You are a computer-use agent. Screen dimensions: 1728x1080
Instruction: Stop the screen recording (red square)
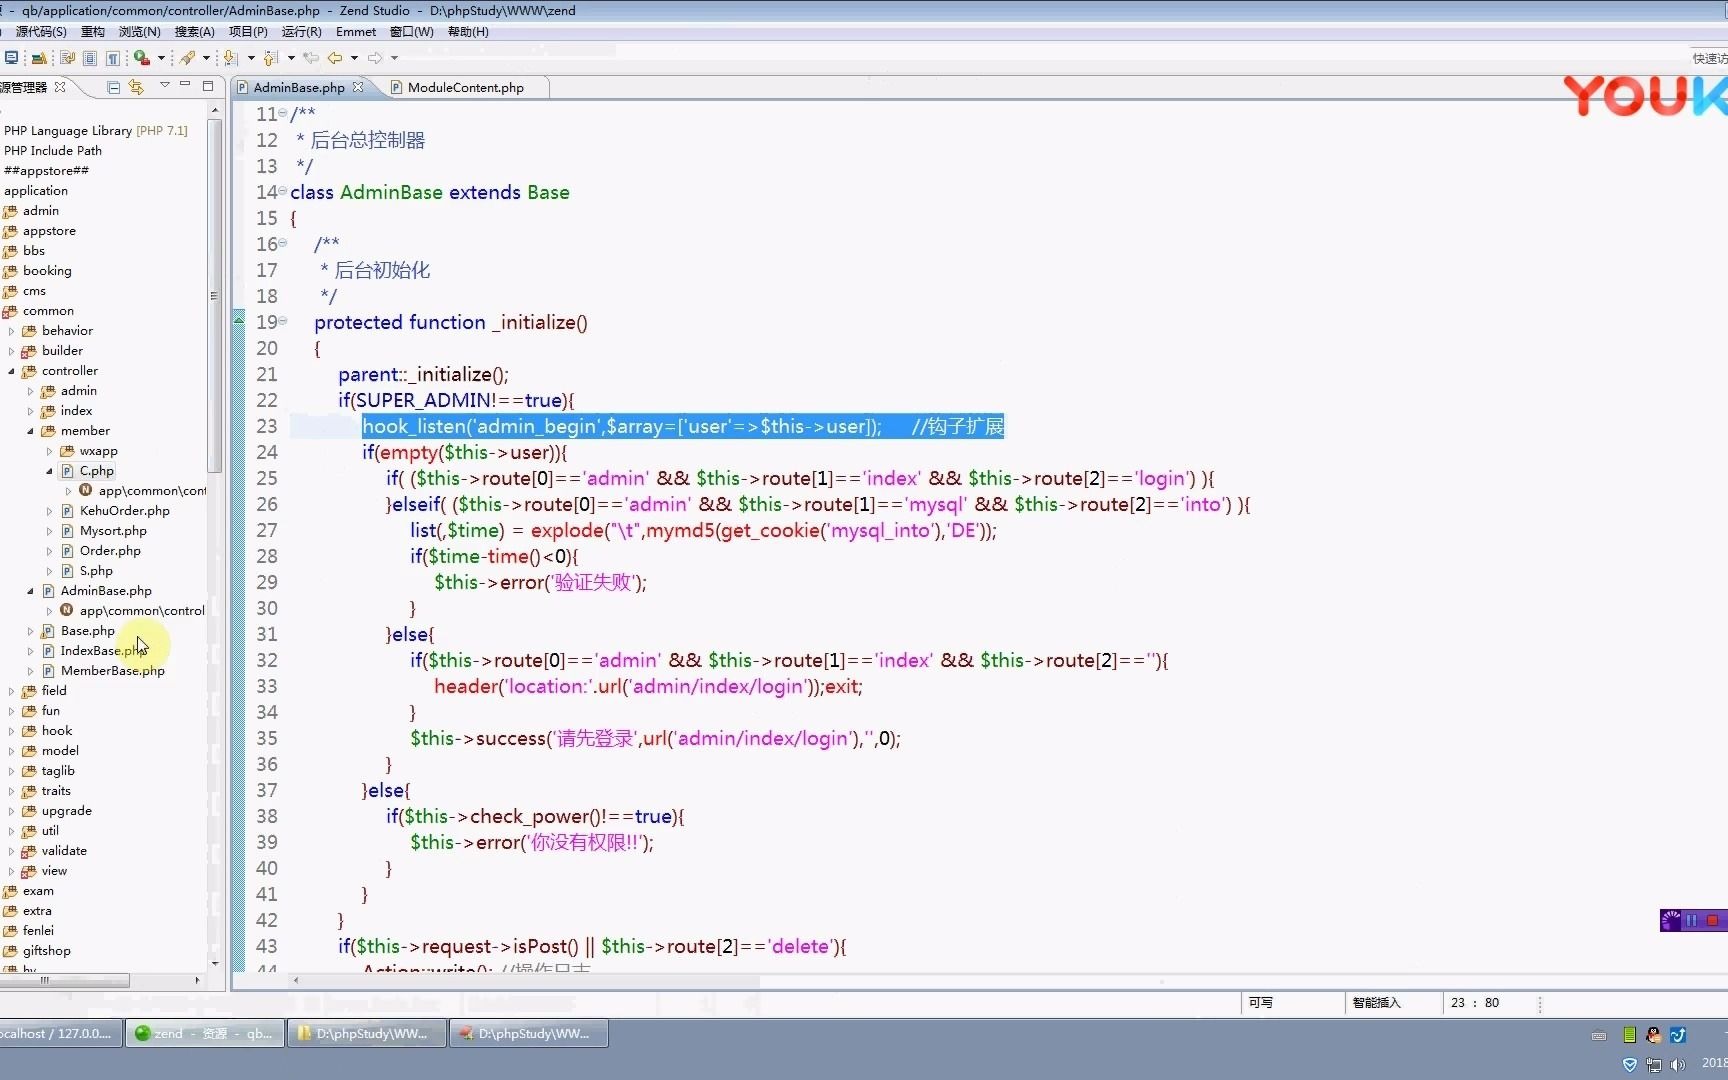click(1713, 921)
